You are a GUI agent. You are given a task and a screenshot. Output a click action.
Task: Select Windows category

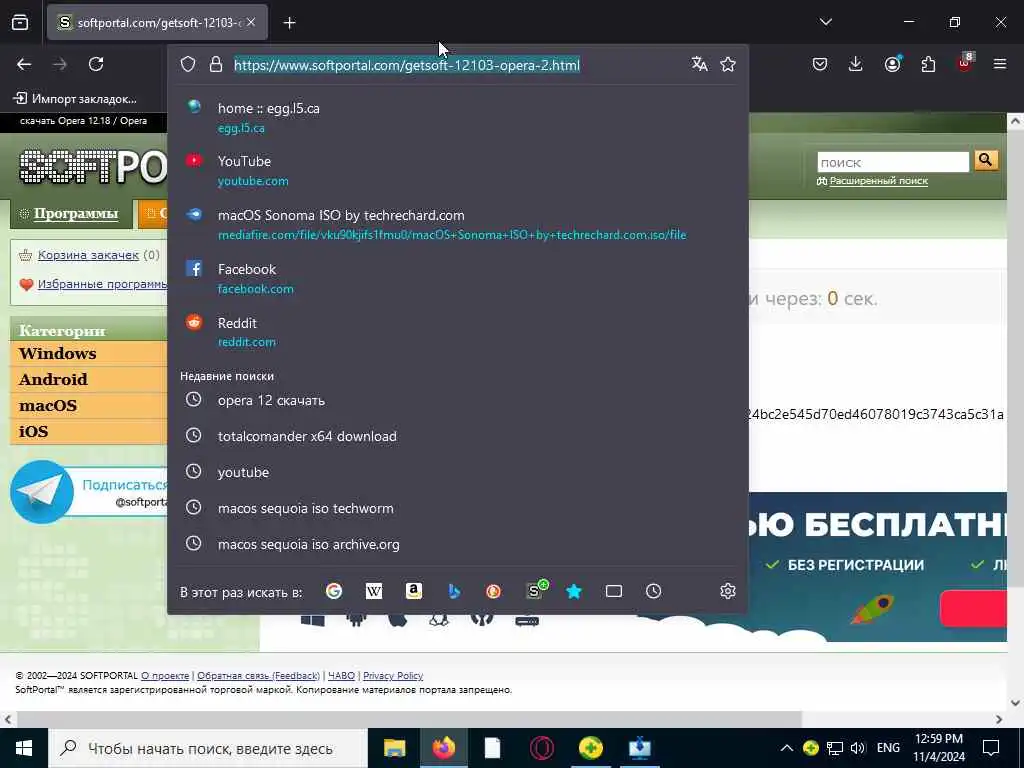[89, 353]
